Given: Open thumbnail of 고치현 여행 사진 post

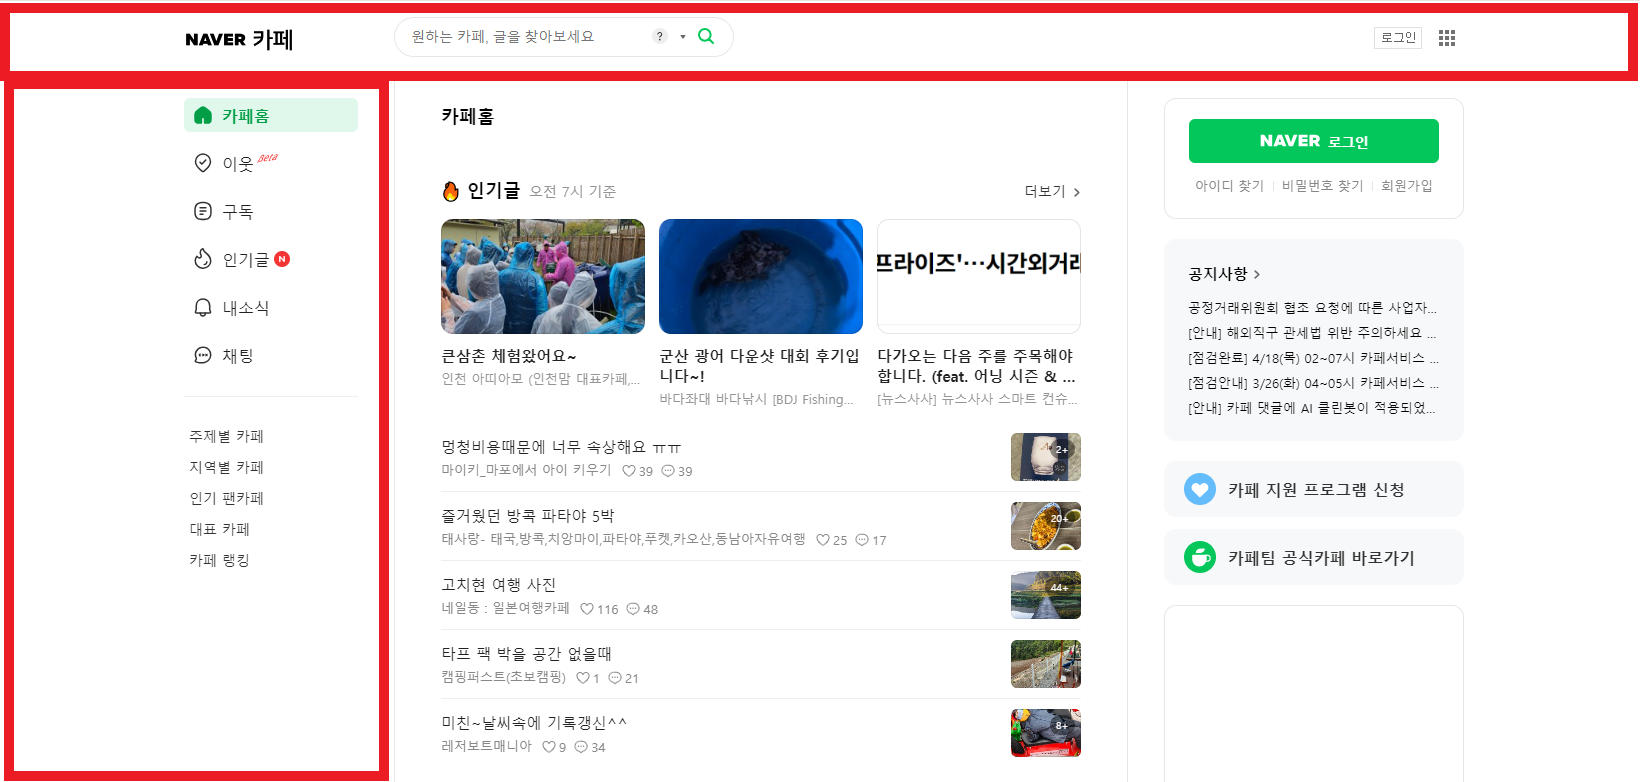Looking at the screenshot, I should (x=1046, y=595).
